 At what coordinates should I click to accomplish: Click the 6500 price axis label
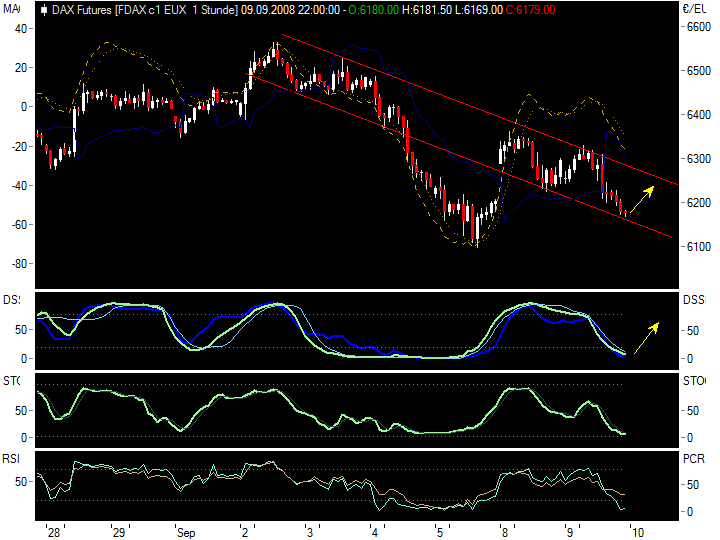698,71
